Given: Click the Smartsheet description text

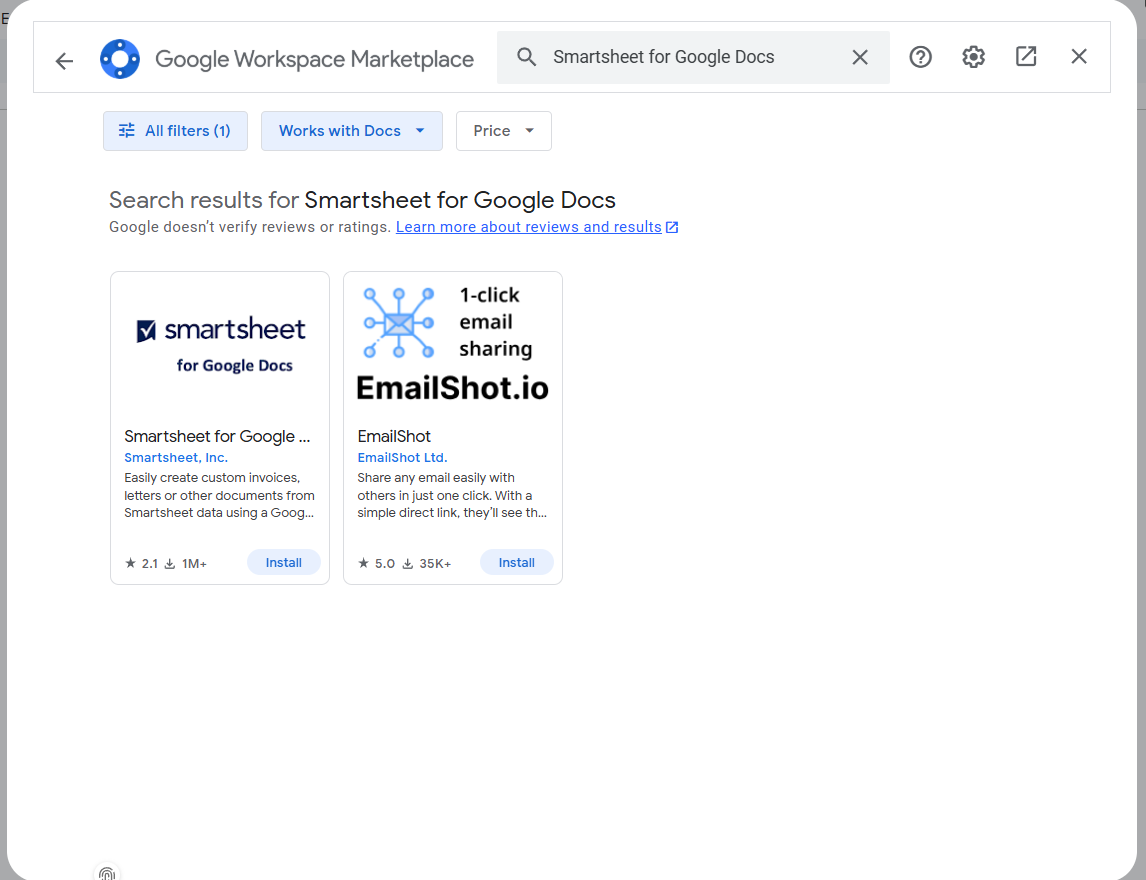Looking at the screenshot, I should pos(219,496).
